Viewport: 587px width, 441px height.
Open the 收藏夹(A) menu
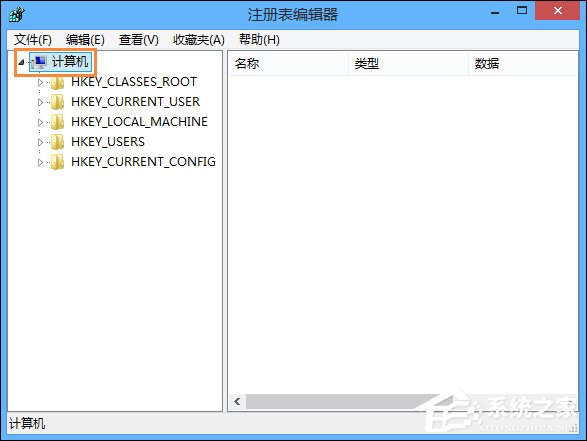coord(199,40)
